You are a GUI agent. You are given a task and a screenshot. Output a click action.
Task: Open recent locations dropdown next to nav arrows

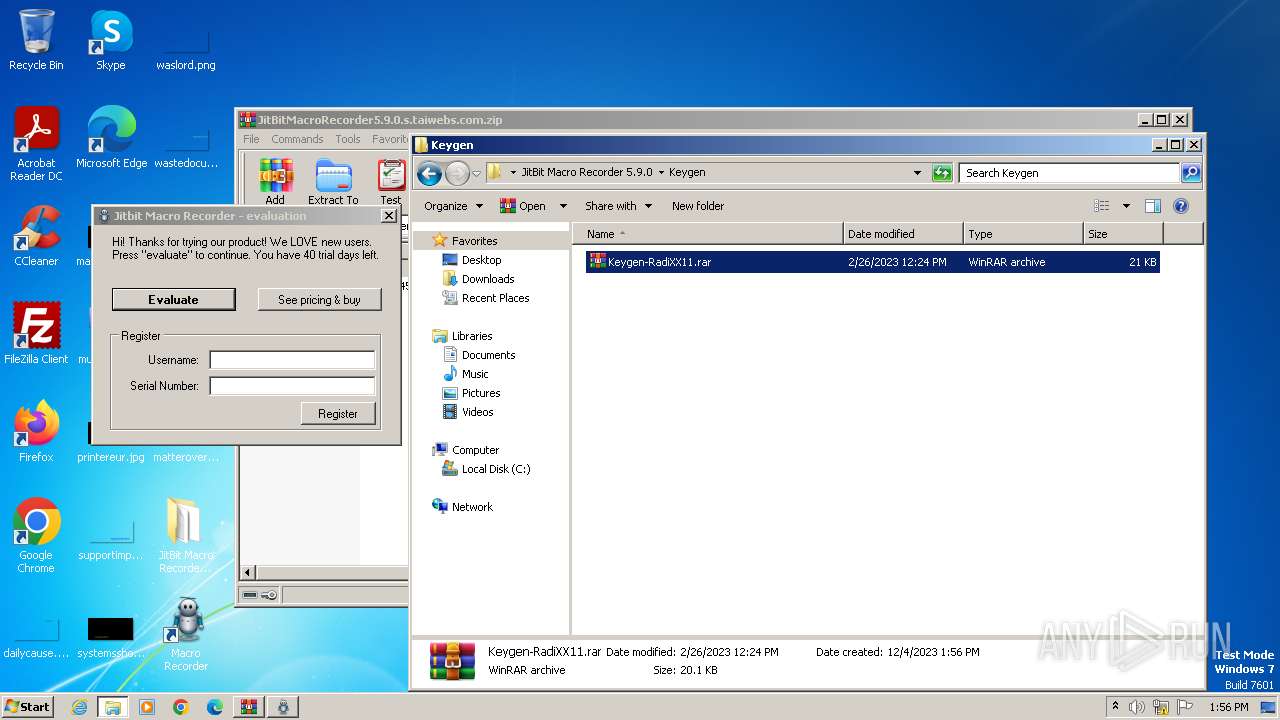pos(477,173)
